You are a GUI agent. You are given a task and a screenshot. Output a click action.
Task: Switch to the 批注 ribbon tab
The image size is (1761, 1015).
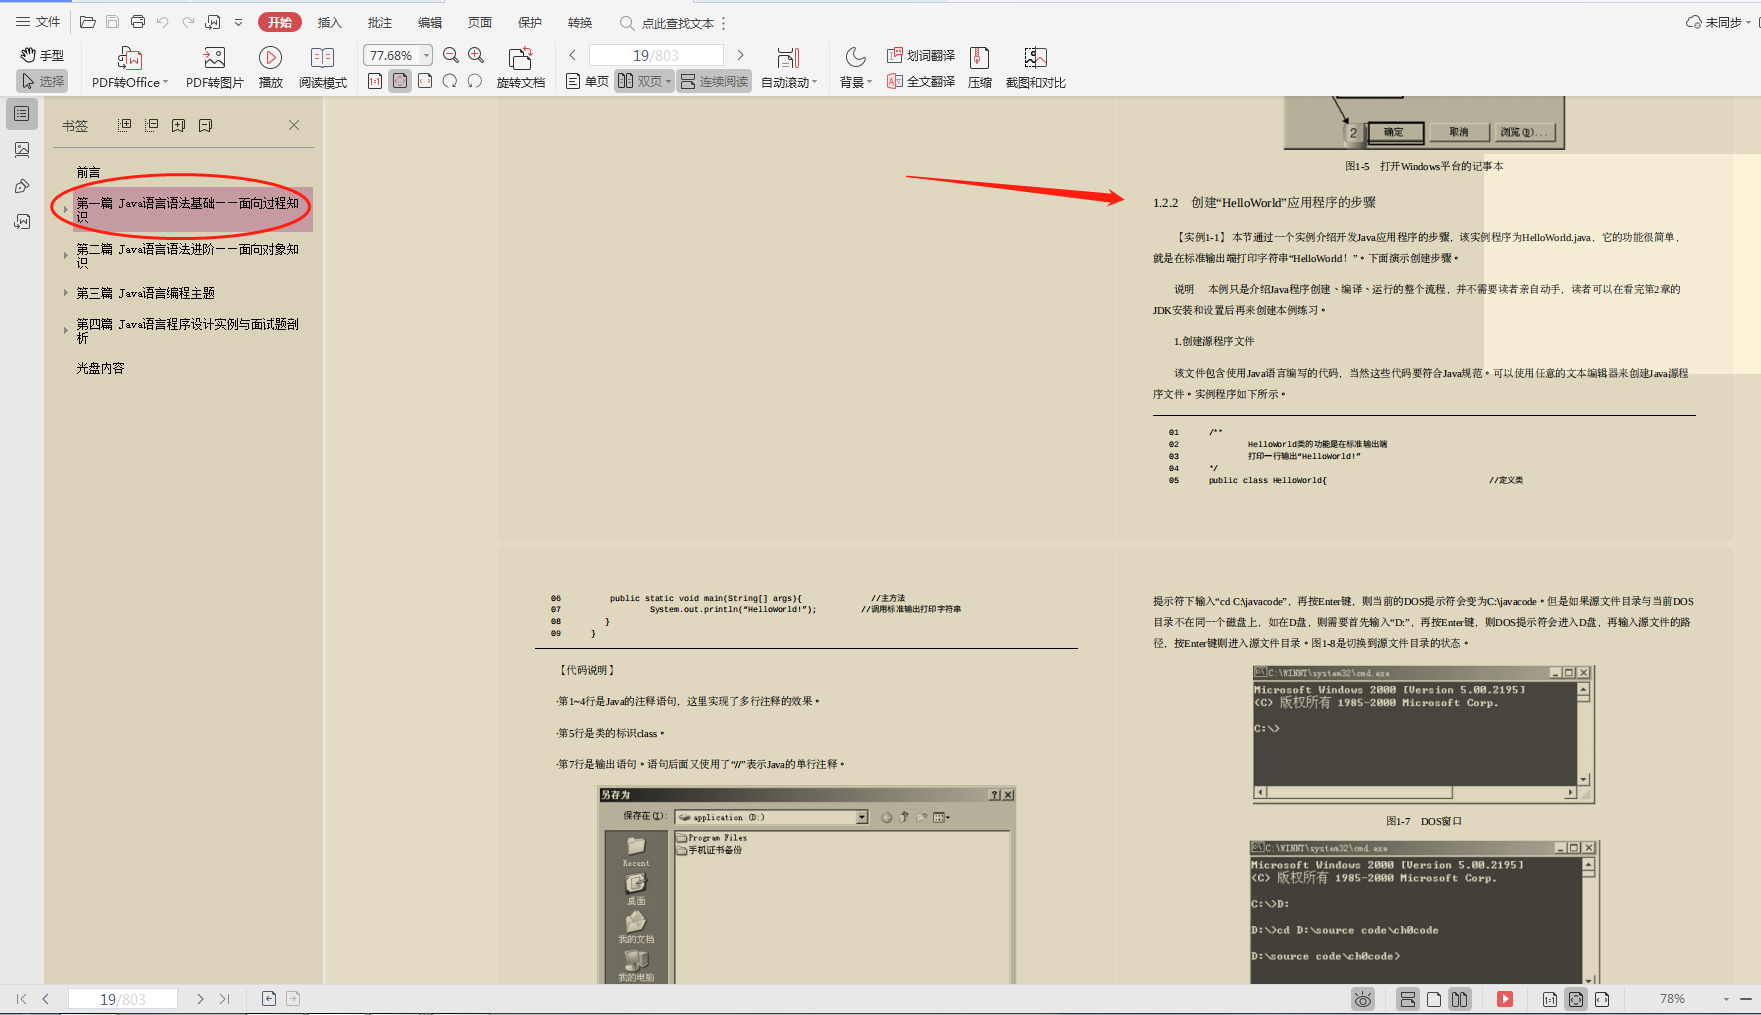(x=380, y=22)
